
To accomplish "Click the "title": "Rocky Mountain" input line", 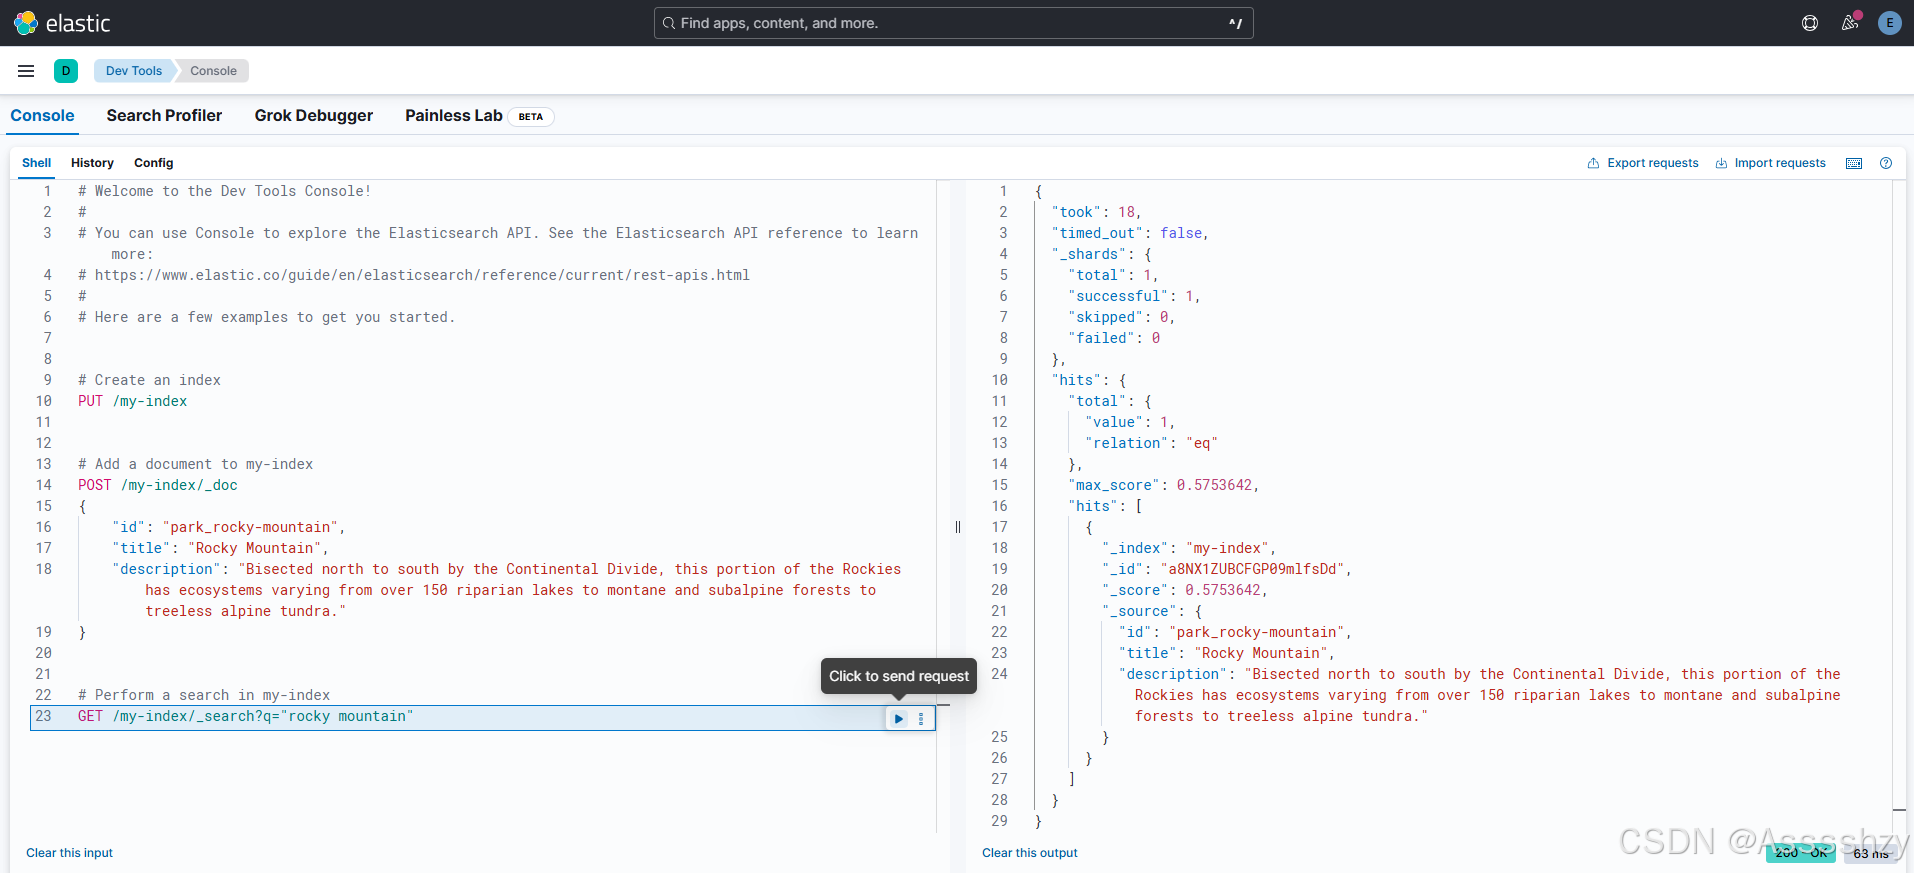I will pos(220,548).
